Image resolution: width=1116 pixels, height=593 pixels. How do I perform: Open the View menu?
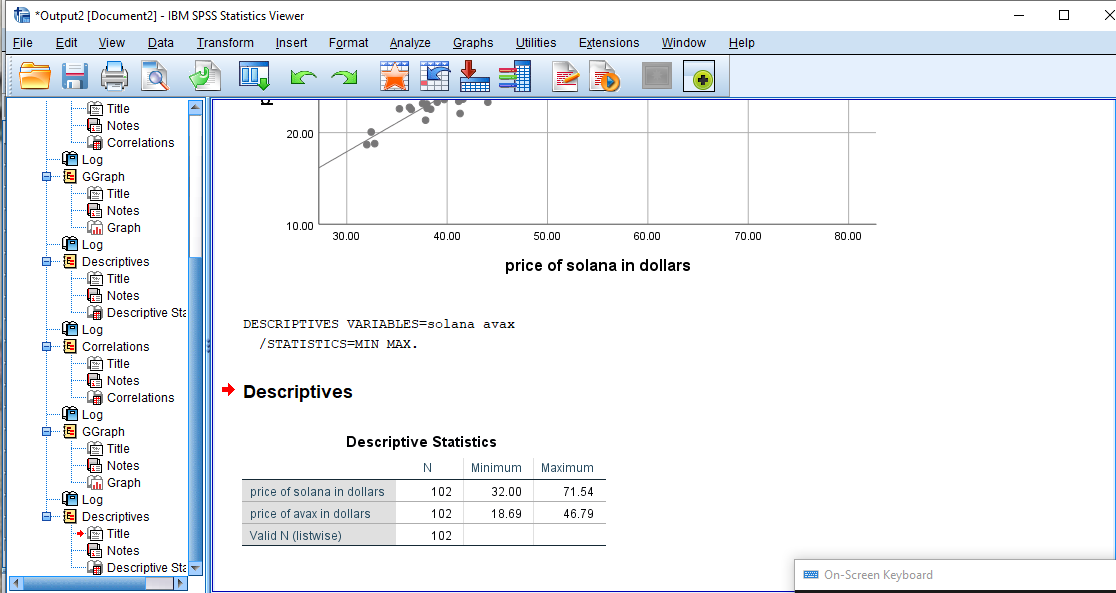(x=112, y=43)
